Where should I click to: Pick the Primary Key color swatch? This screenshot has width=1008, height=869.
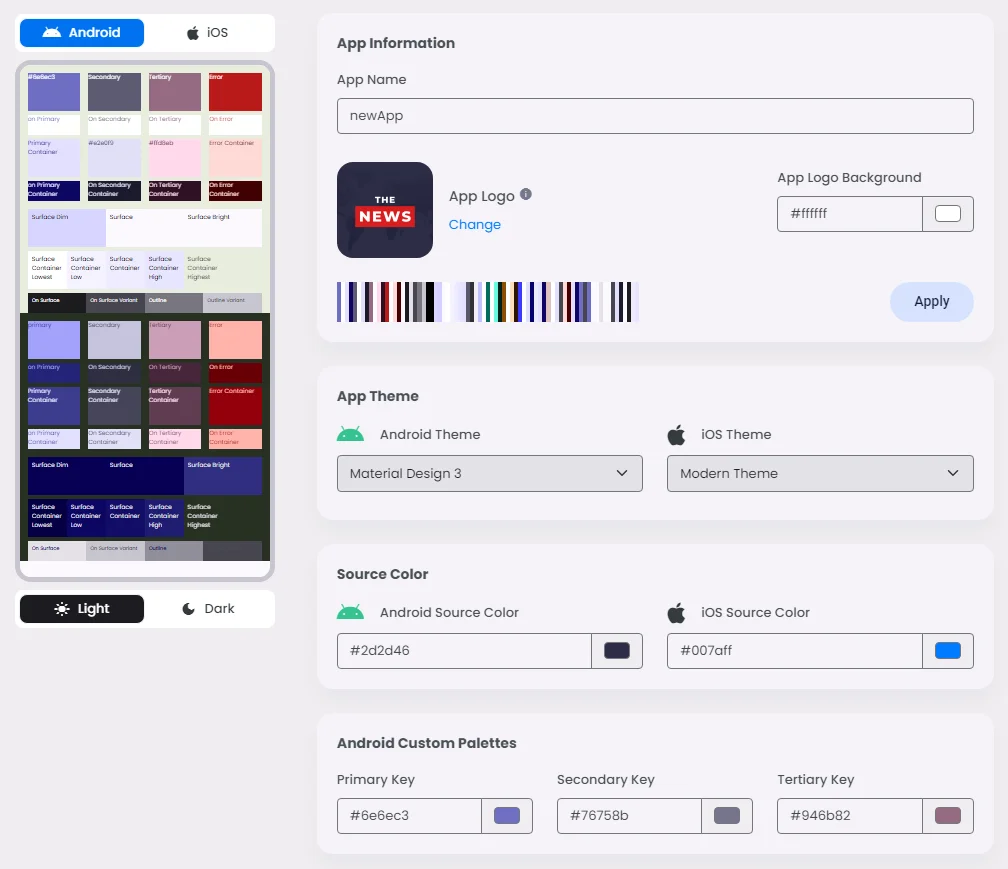pyautogui.click(x=507, y=816)
